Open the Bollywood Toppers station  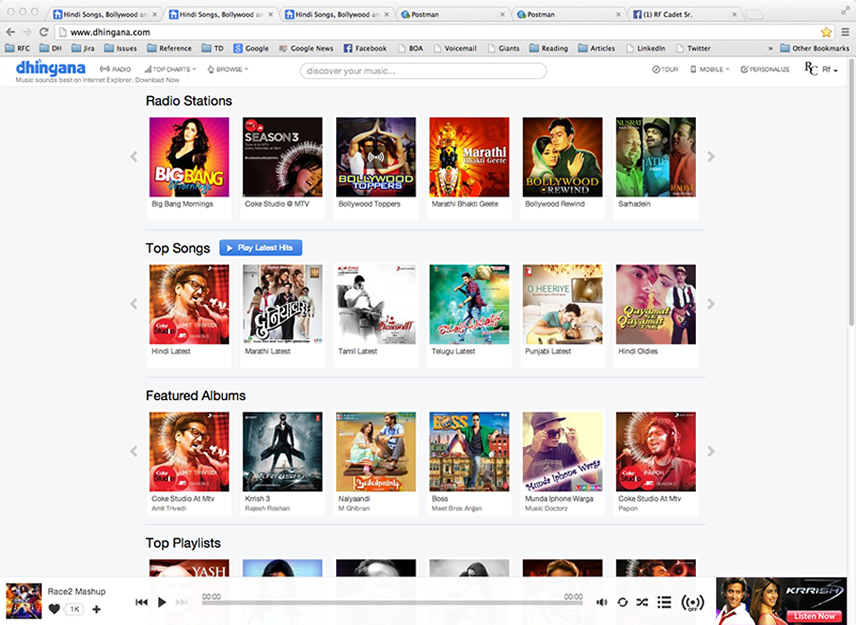(x=376, y=157)
